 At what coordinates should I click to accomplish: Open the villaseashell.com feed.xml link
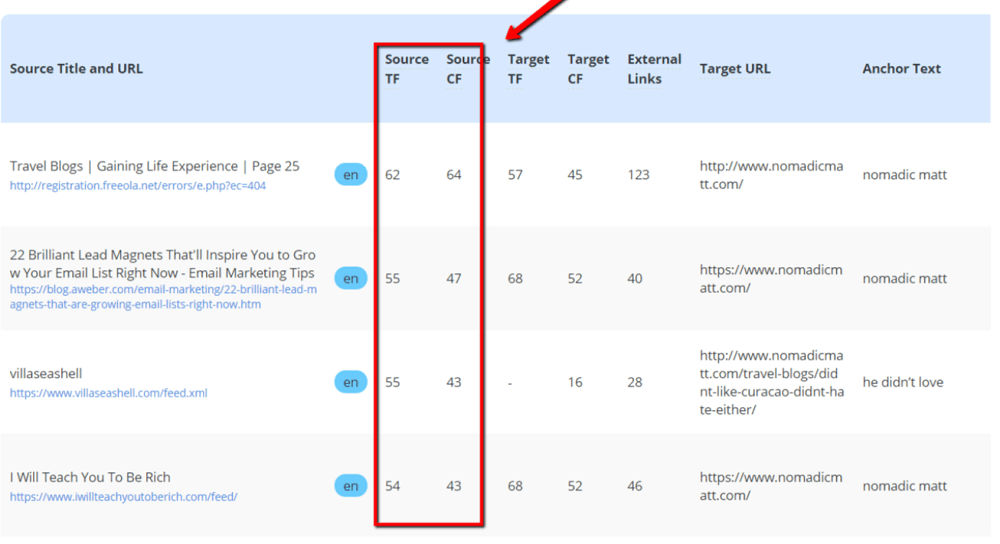coord(108,393)
